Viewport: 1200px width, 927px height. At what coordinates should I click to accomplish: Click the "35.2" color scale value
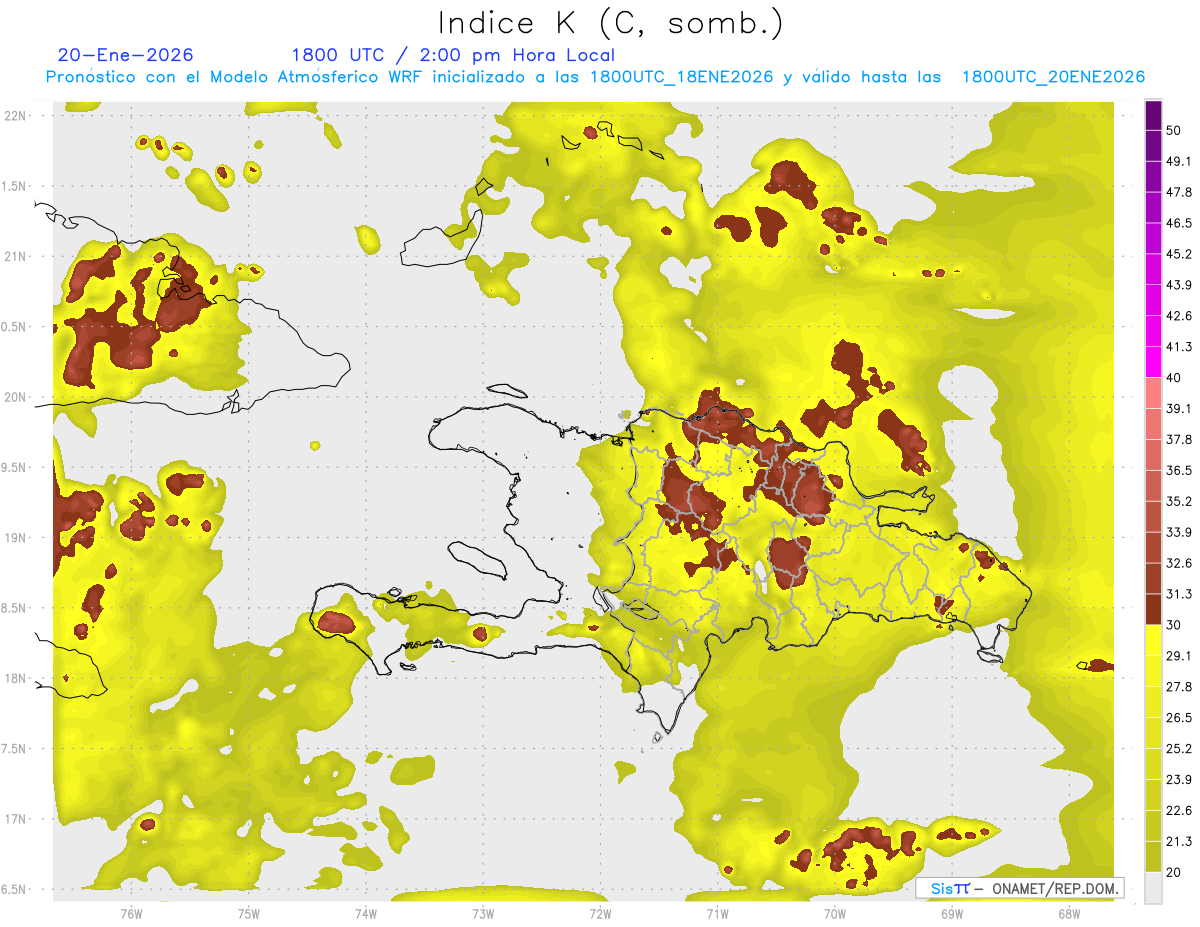tap(1179, 501)
